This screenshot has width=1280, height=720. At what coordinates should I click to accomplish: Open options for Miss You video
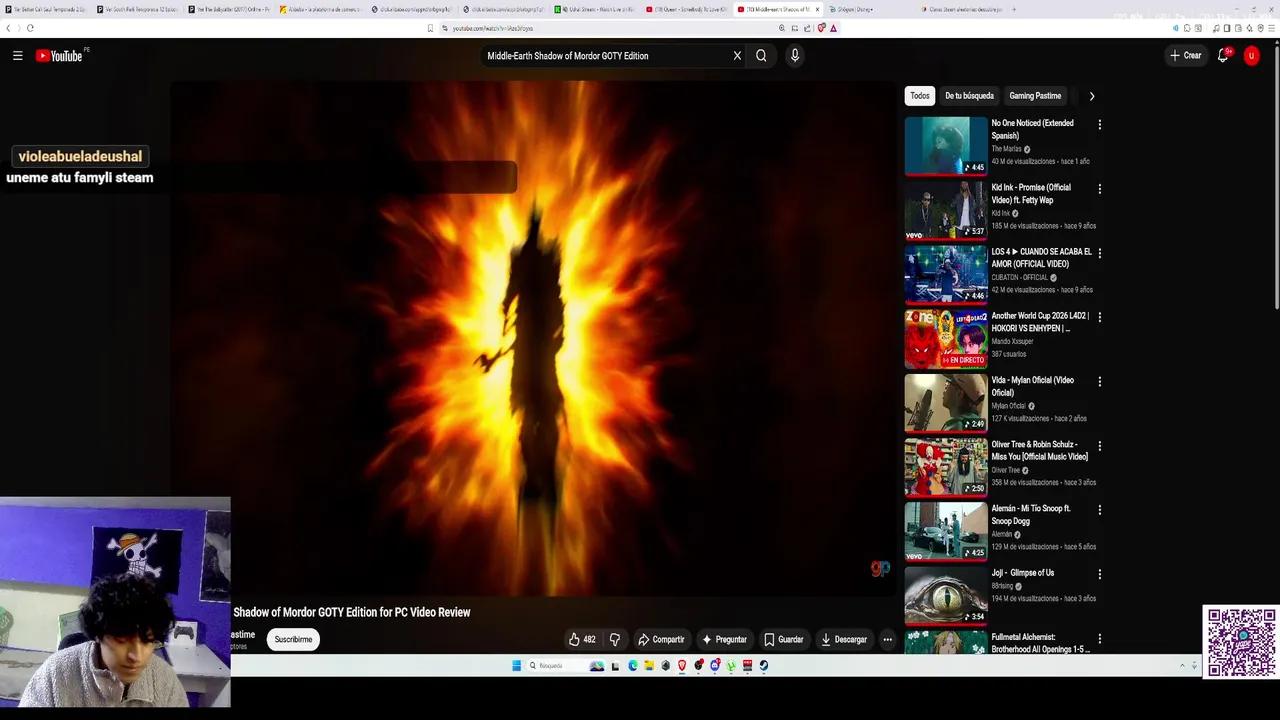point(1099,446)
